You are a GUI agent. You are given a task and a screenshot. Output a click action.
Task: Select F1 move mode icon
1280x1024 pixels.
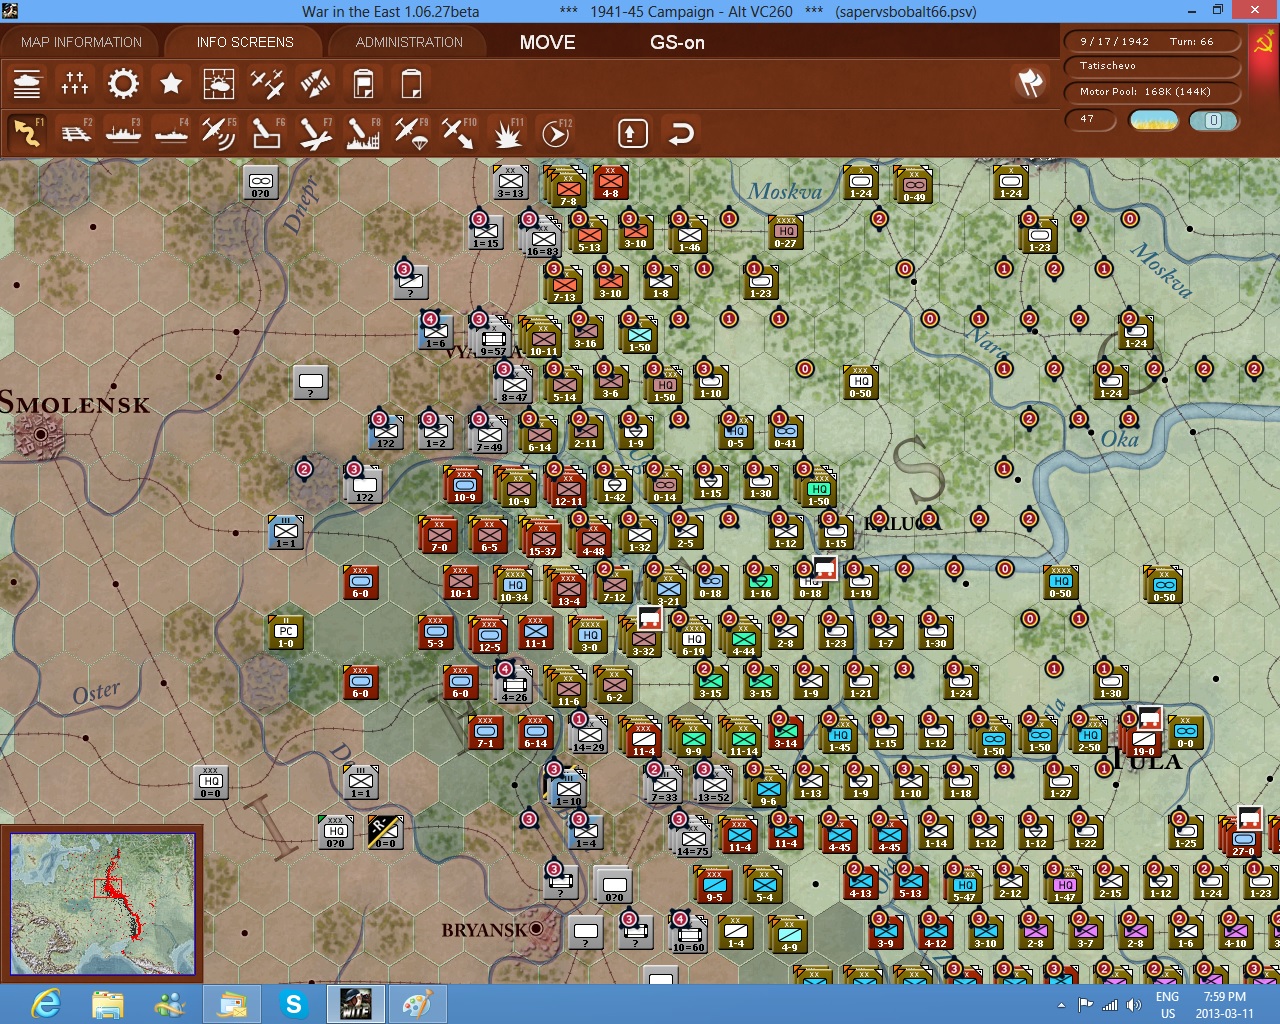coord(27,133)
